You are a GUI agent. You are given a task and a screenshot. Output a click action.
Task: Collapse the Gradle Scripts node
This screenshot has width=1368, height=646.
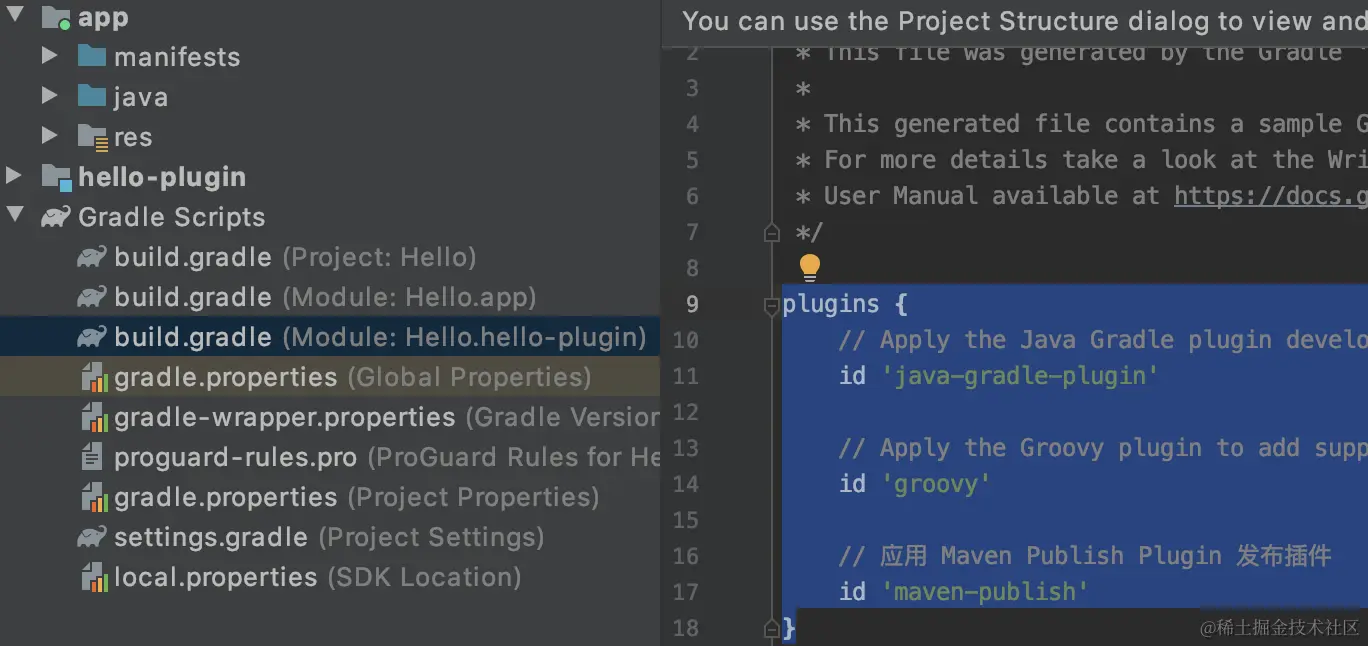(16, 215)
